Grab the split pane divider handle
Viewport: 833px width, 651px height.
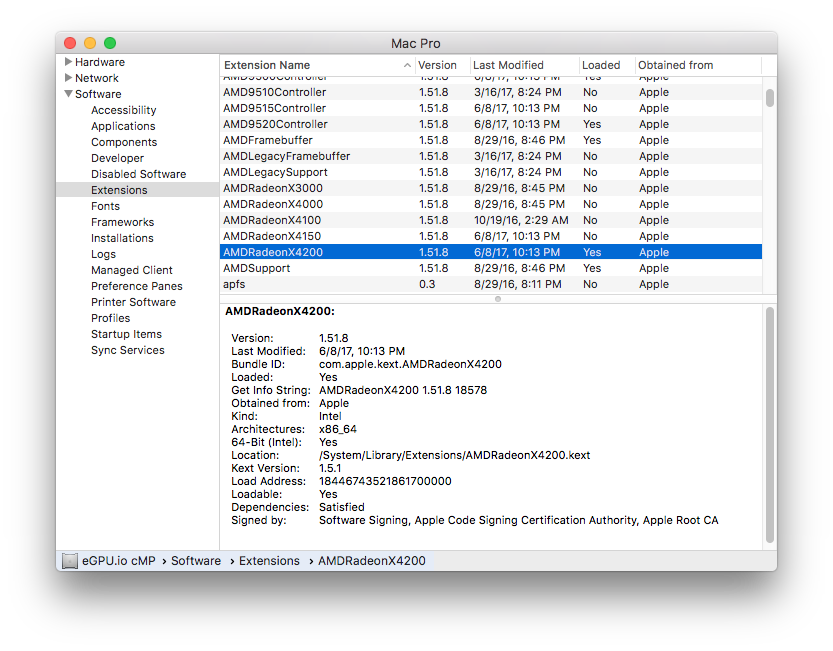coord(498,299)
